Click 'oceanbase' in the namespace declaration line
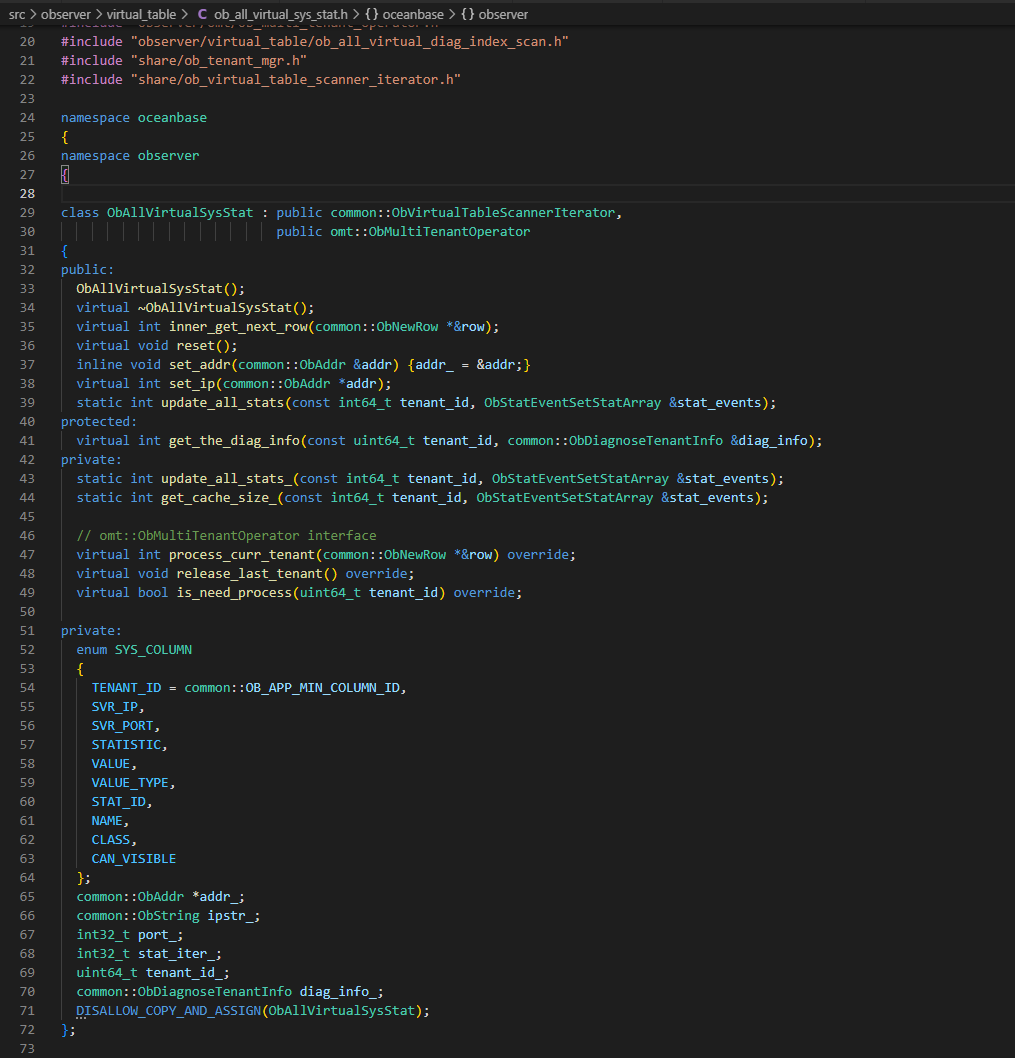Image resolution: width=1015 pixels, height=1058 pixels. point(172,117)
